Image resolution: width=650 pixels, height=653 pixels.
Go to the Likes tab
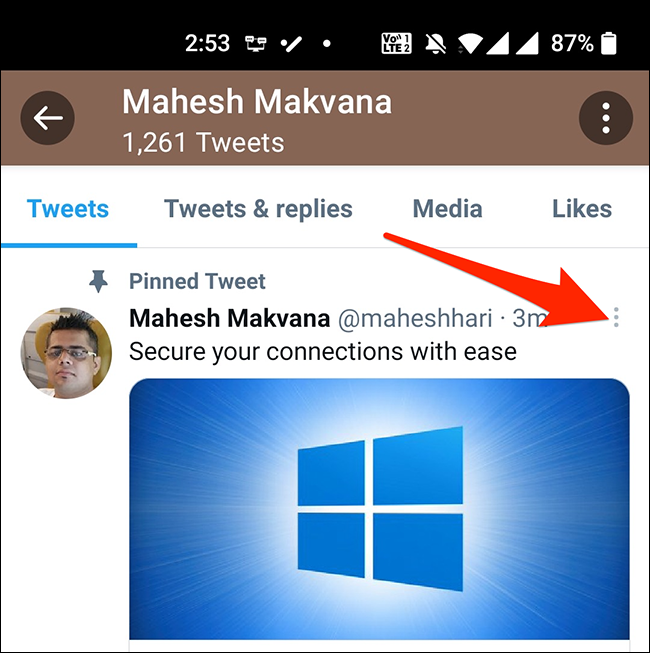pos(581,209)
